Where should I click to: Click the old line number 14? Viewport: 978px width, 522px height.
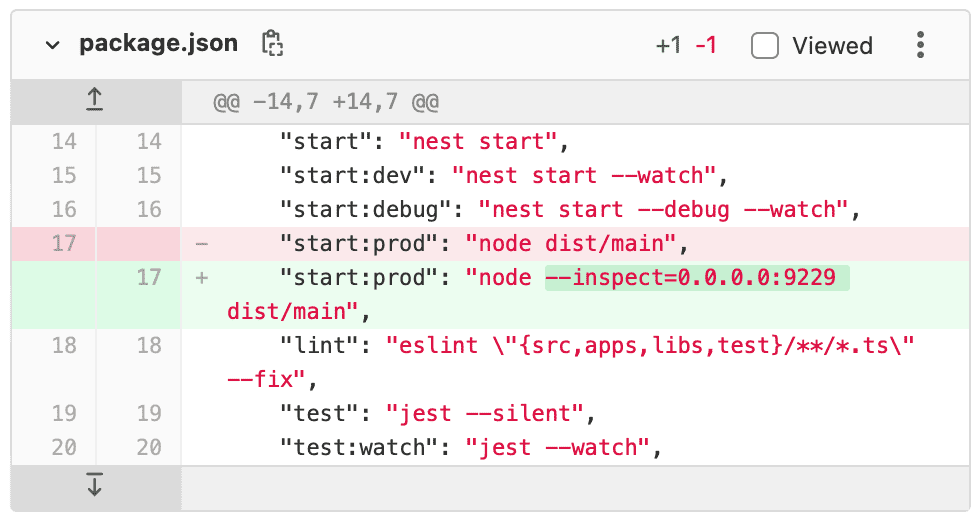(x=64, y=142)
